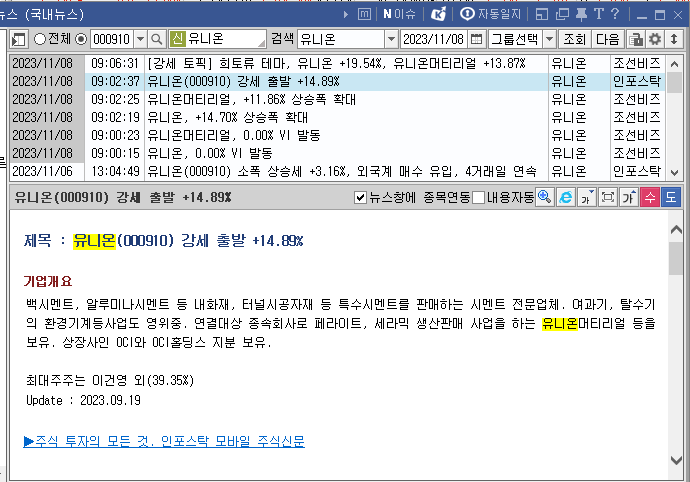This screenshot has width=690, height=482.
Task: Click the overlapping windows icon in title bar
Action: [562, 15]
